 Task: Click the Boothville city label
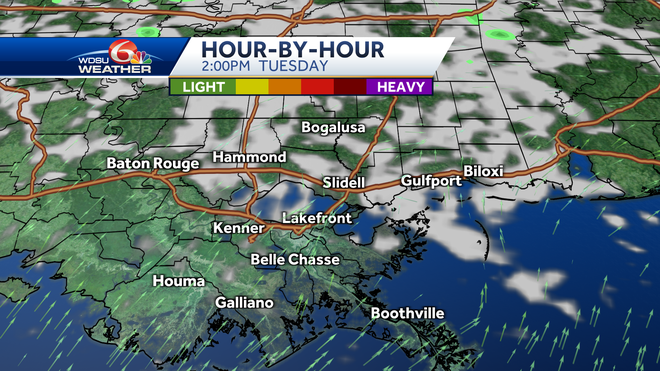pyautogui.click(x=407, y=313)
